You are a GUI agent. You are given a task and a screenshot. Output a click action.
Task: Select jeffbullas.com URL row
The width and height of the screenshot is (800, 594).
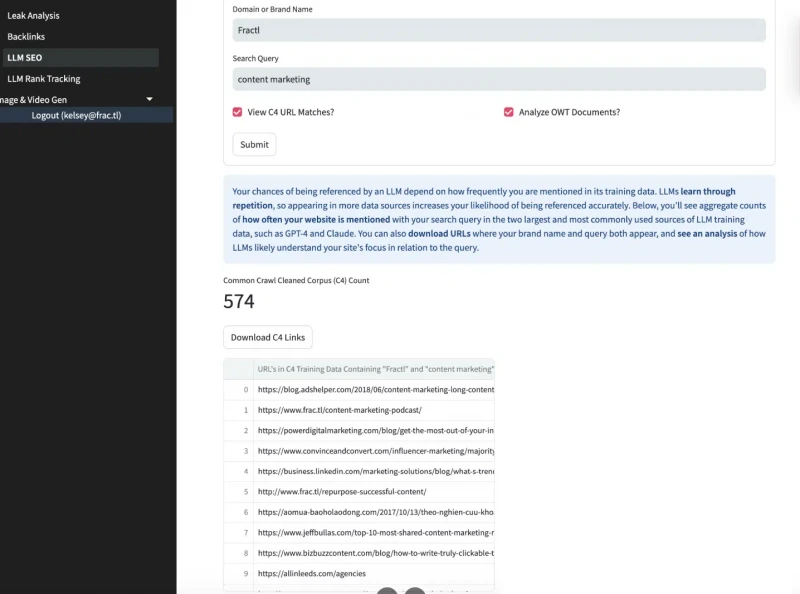tap(374, 533)
